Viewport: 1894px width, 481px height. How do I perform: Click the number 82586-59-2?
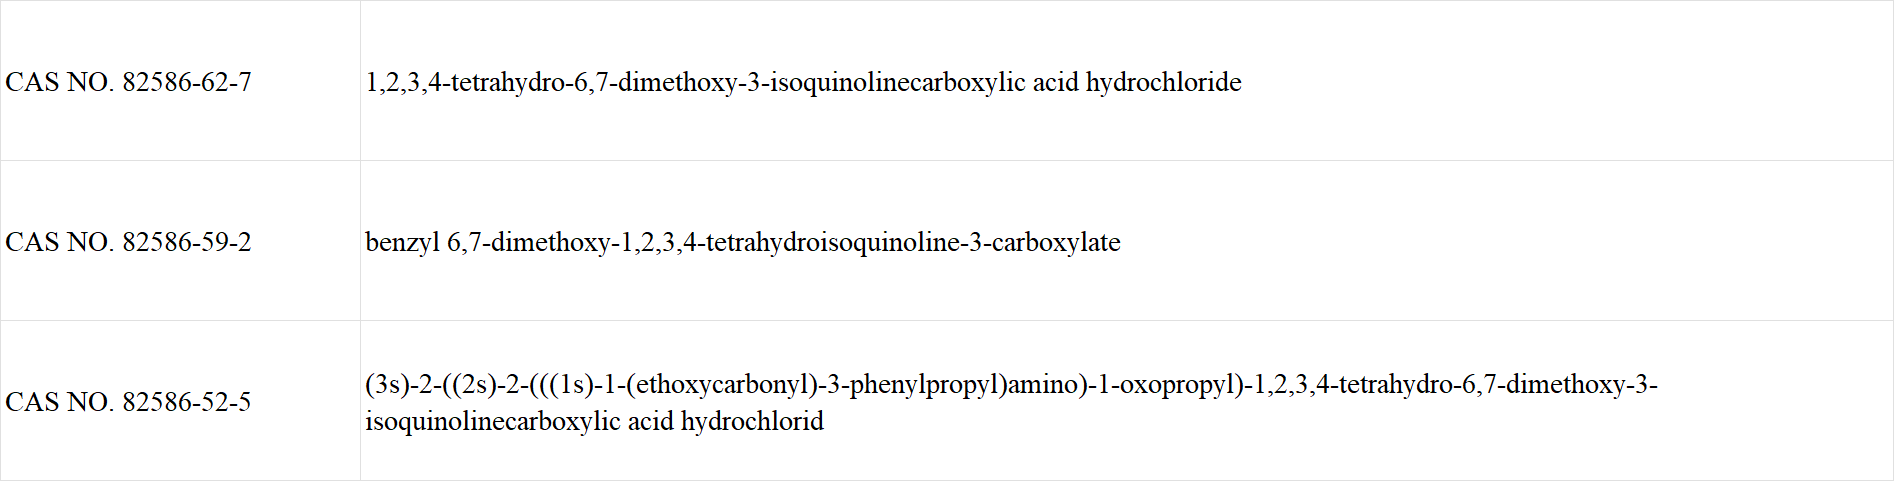click(187, 242)
